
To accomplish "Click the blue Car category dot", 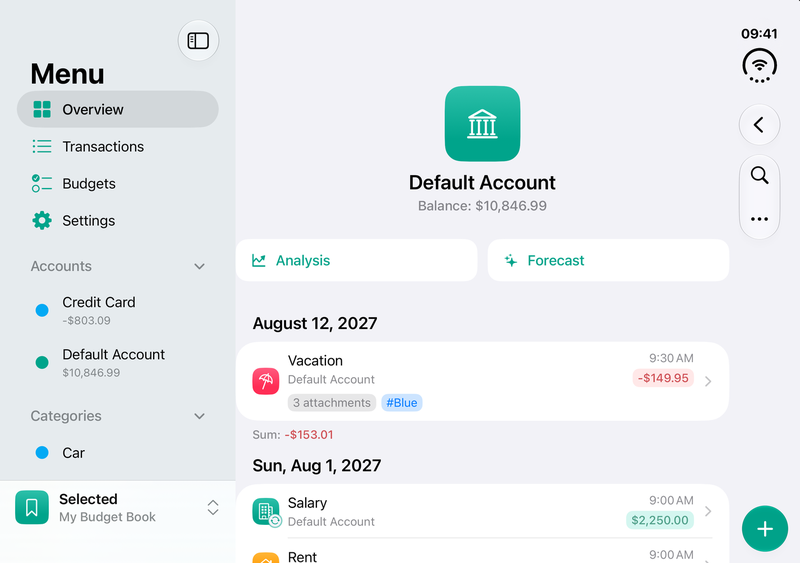I will 42,453.
